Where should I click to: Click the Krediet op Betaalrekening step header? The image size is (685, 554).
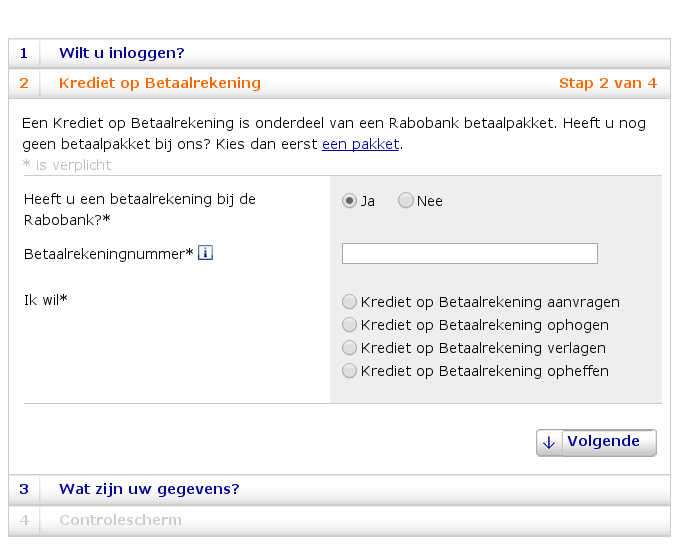point(160,83)
